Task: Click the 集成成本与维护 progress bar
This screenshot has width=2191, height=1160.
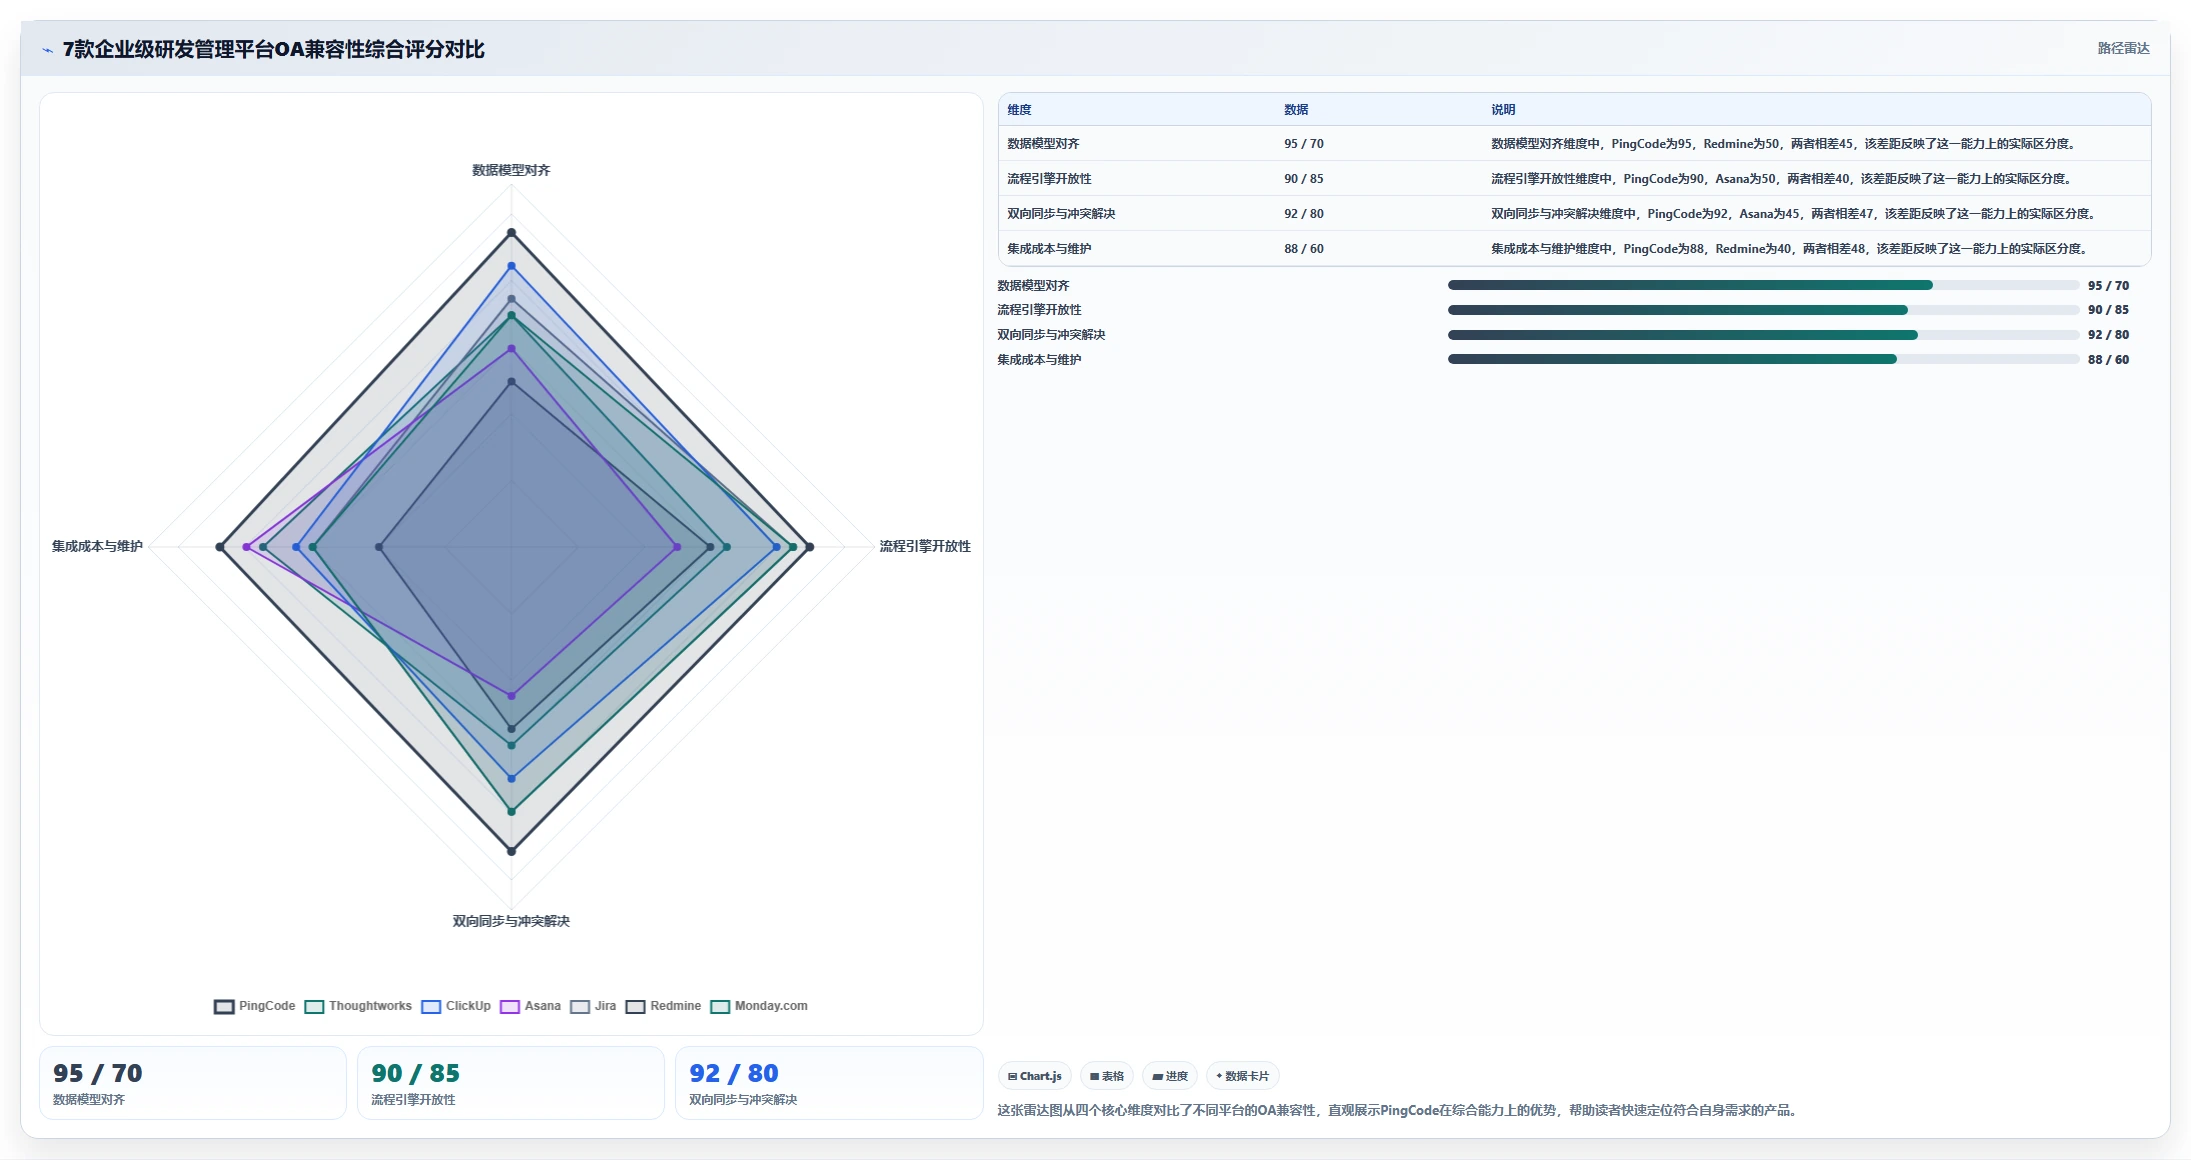Action: (x=1763, y=359)
